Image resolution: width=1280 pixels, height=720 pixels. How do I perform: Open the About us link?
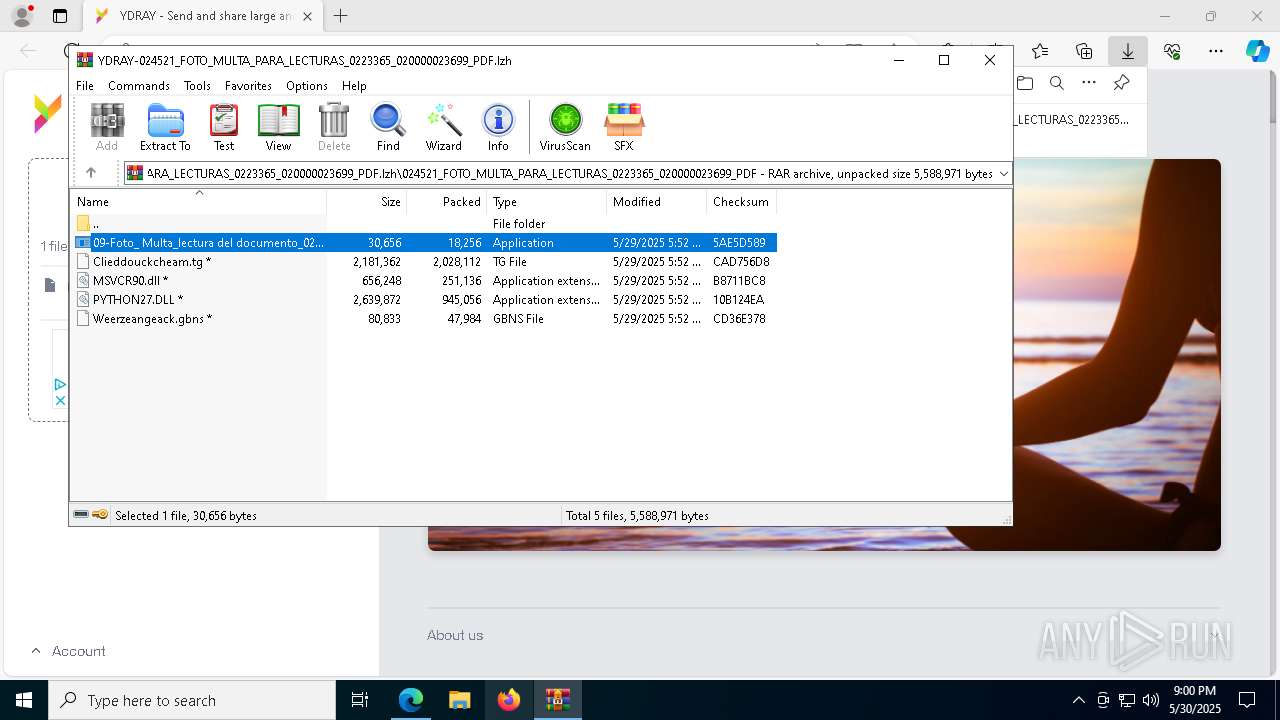455,635
